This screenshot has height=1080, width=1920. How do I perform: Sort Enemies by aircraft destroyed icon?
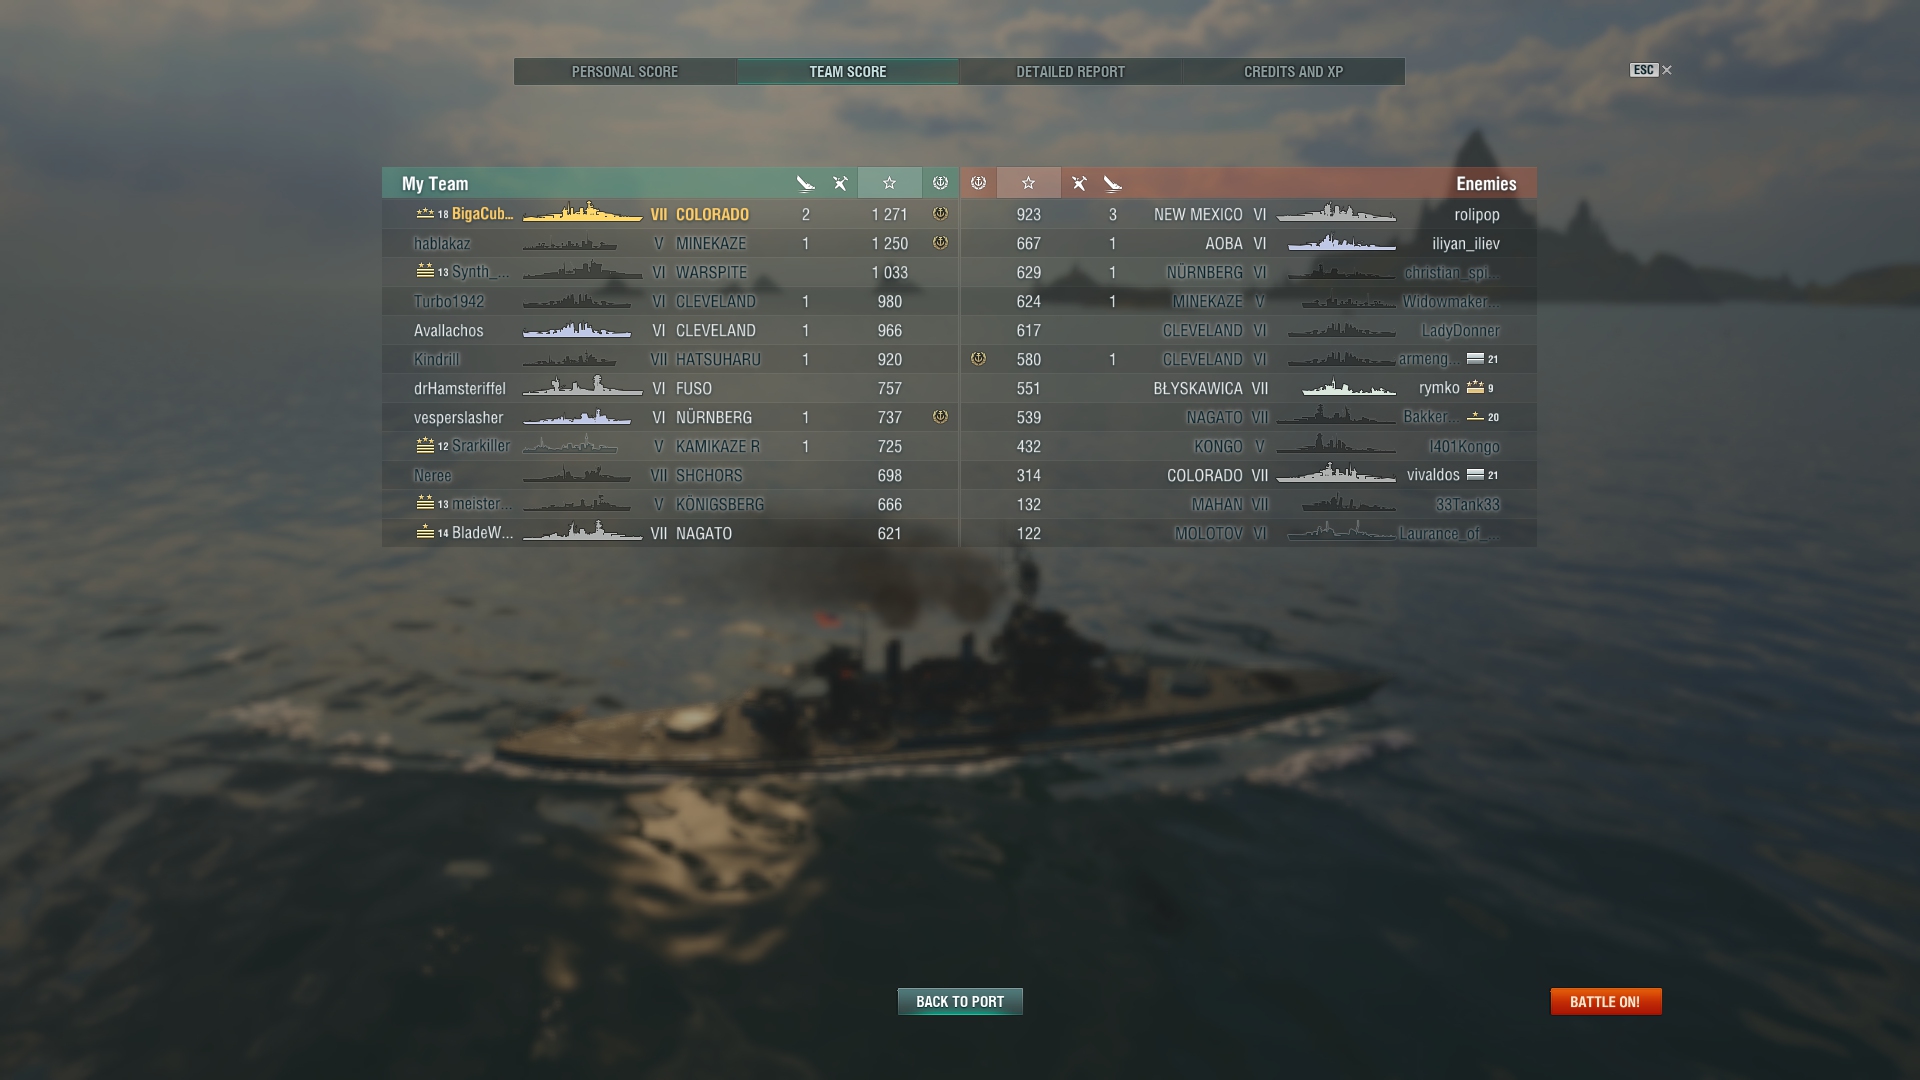pos(1079,183)
